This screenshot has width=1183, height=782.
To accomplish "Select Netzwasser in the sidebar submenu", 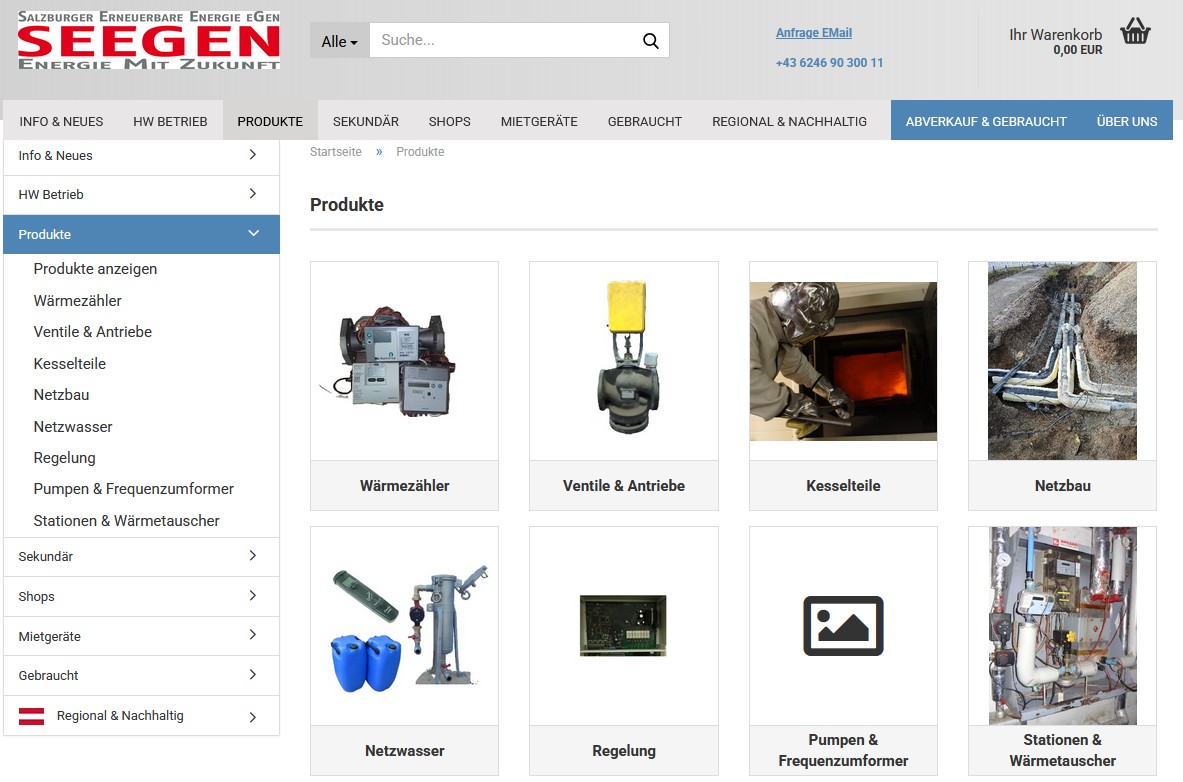I will [x=73, y=427].
